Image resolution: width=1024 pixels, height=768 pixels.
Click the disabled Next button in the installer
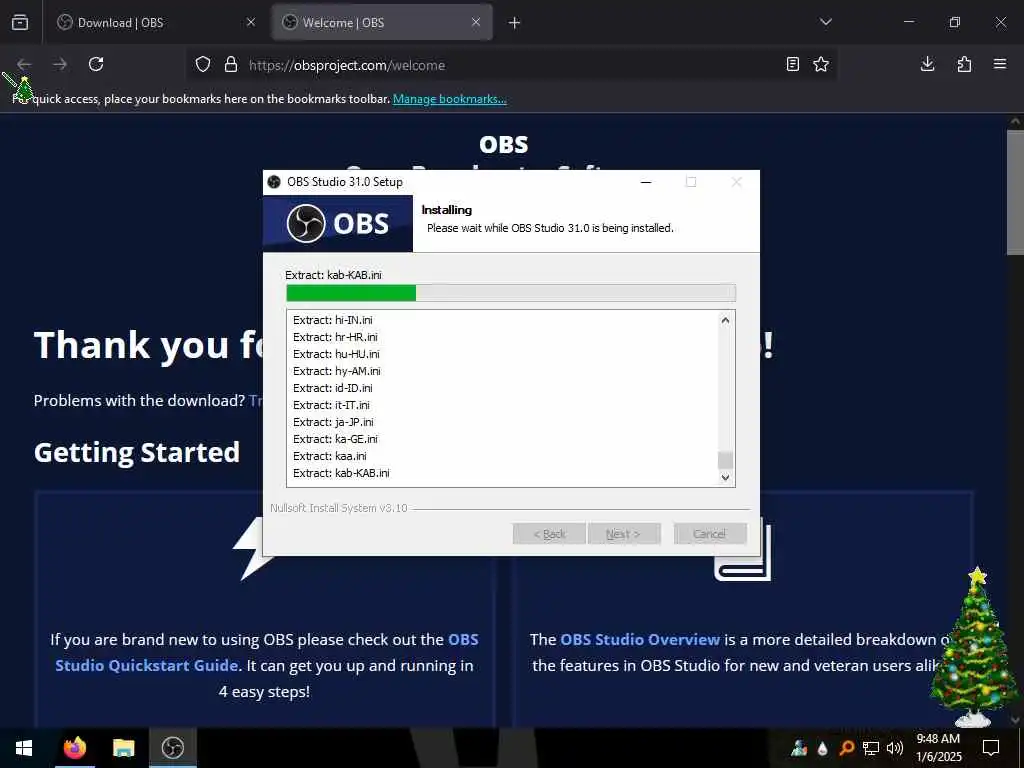tap(624, 534)
